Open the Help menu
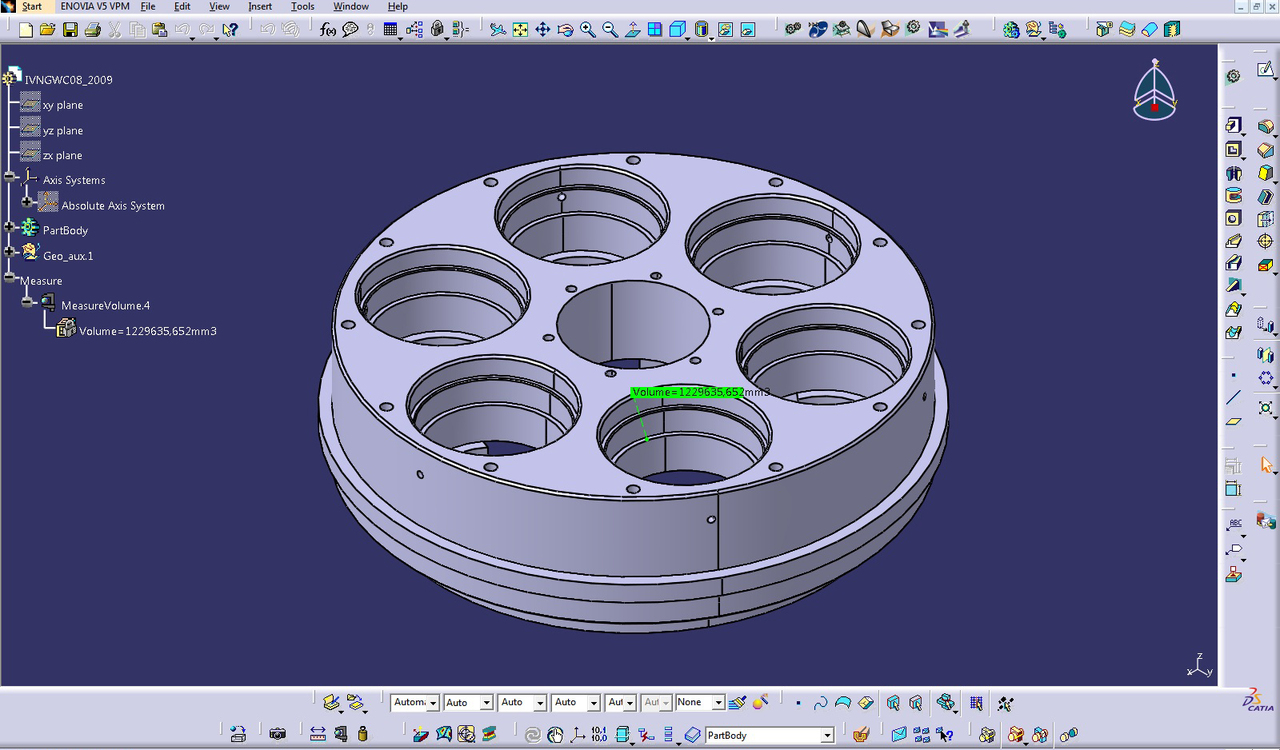Screen dimensions: 1280x750 398,6
